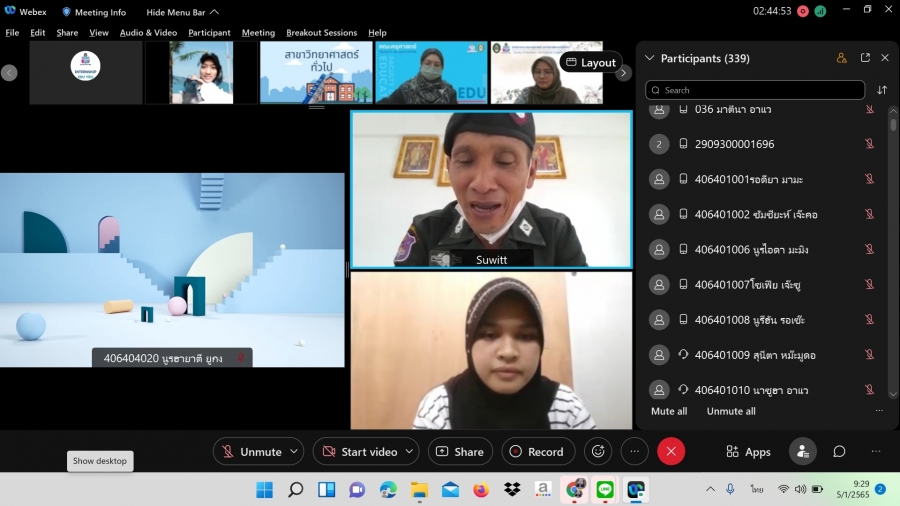900x506 pixels.
Task: Click the Layout button
Action: 590,62
